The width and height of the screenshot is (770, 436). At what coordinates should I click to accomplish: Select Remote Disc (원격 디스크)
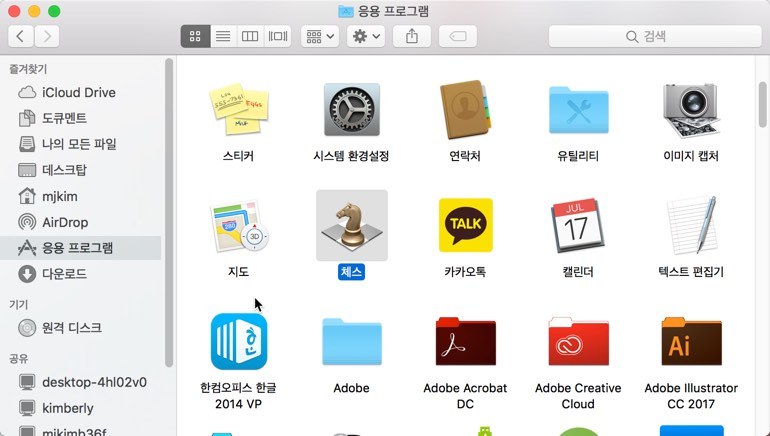(81, 327)
